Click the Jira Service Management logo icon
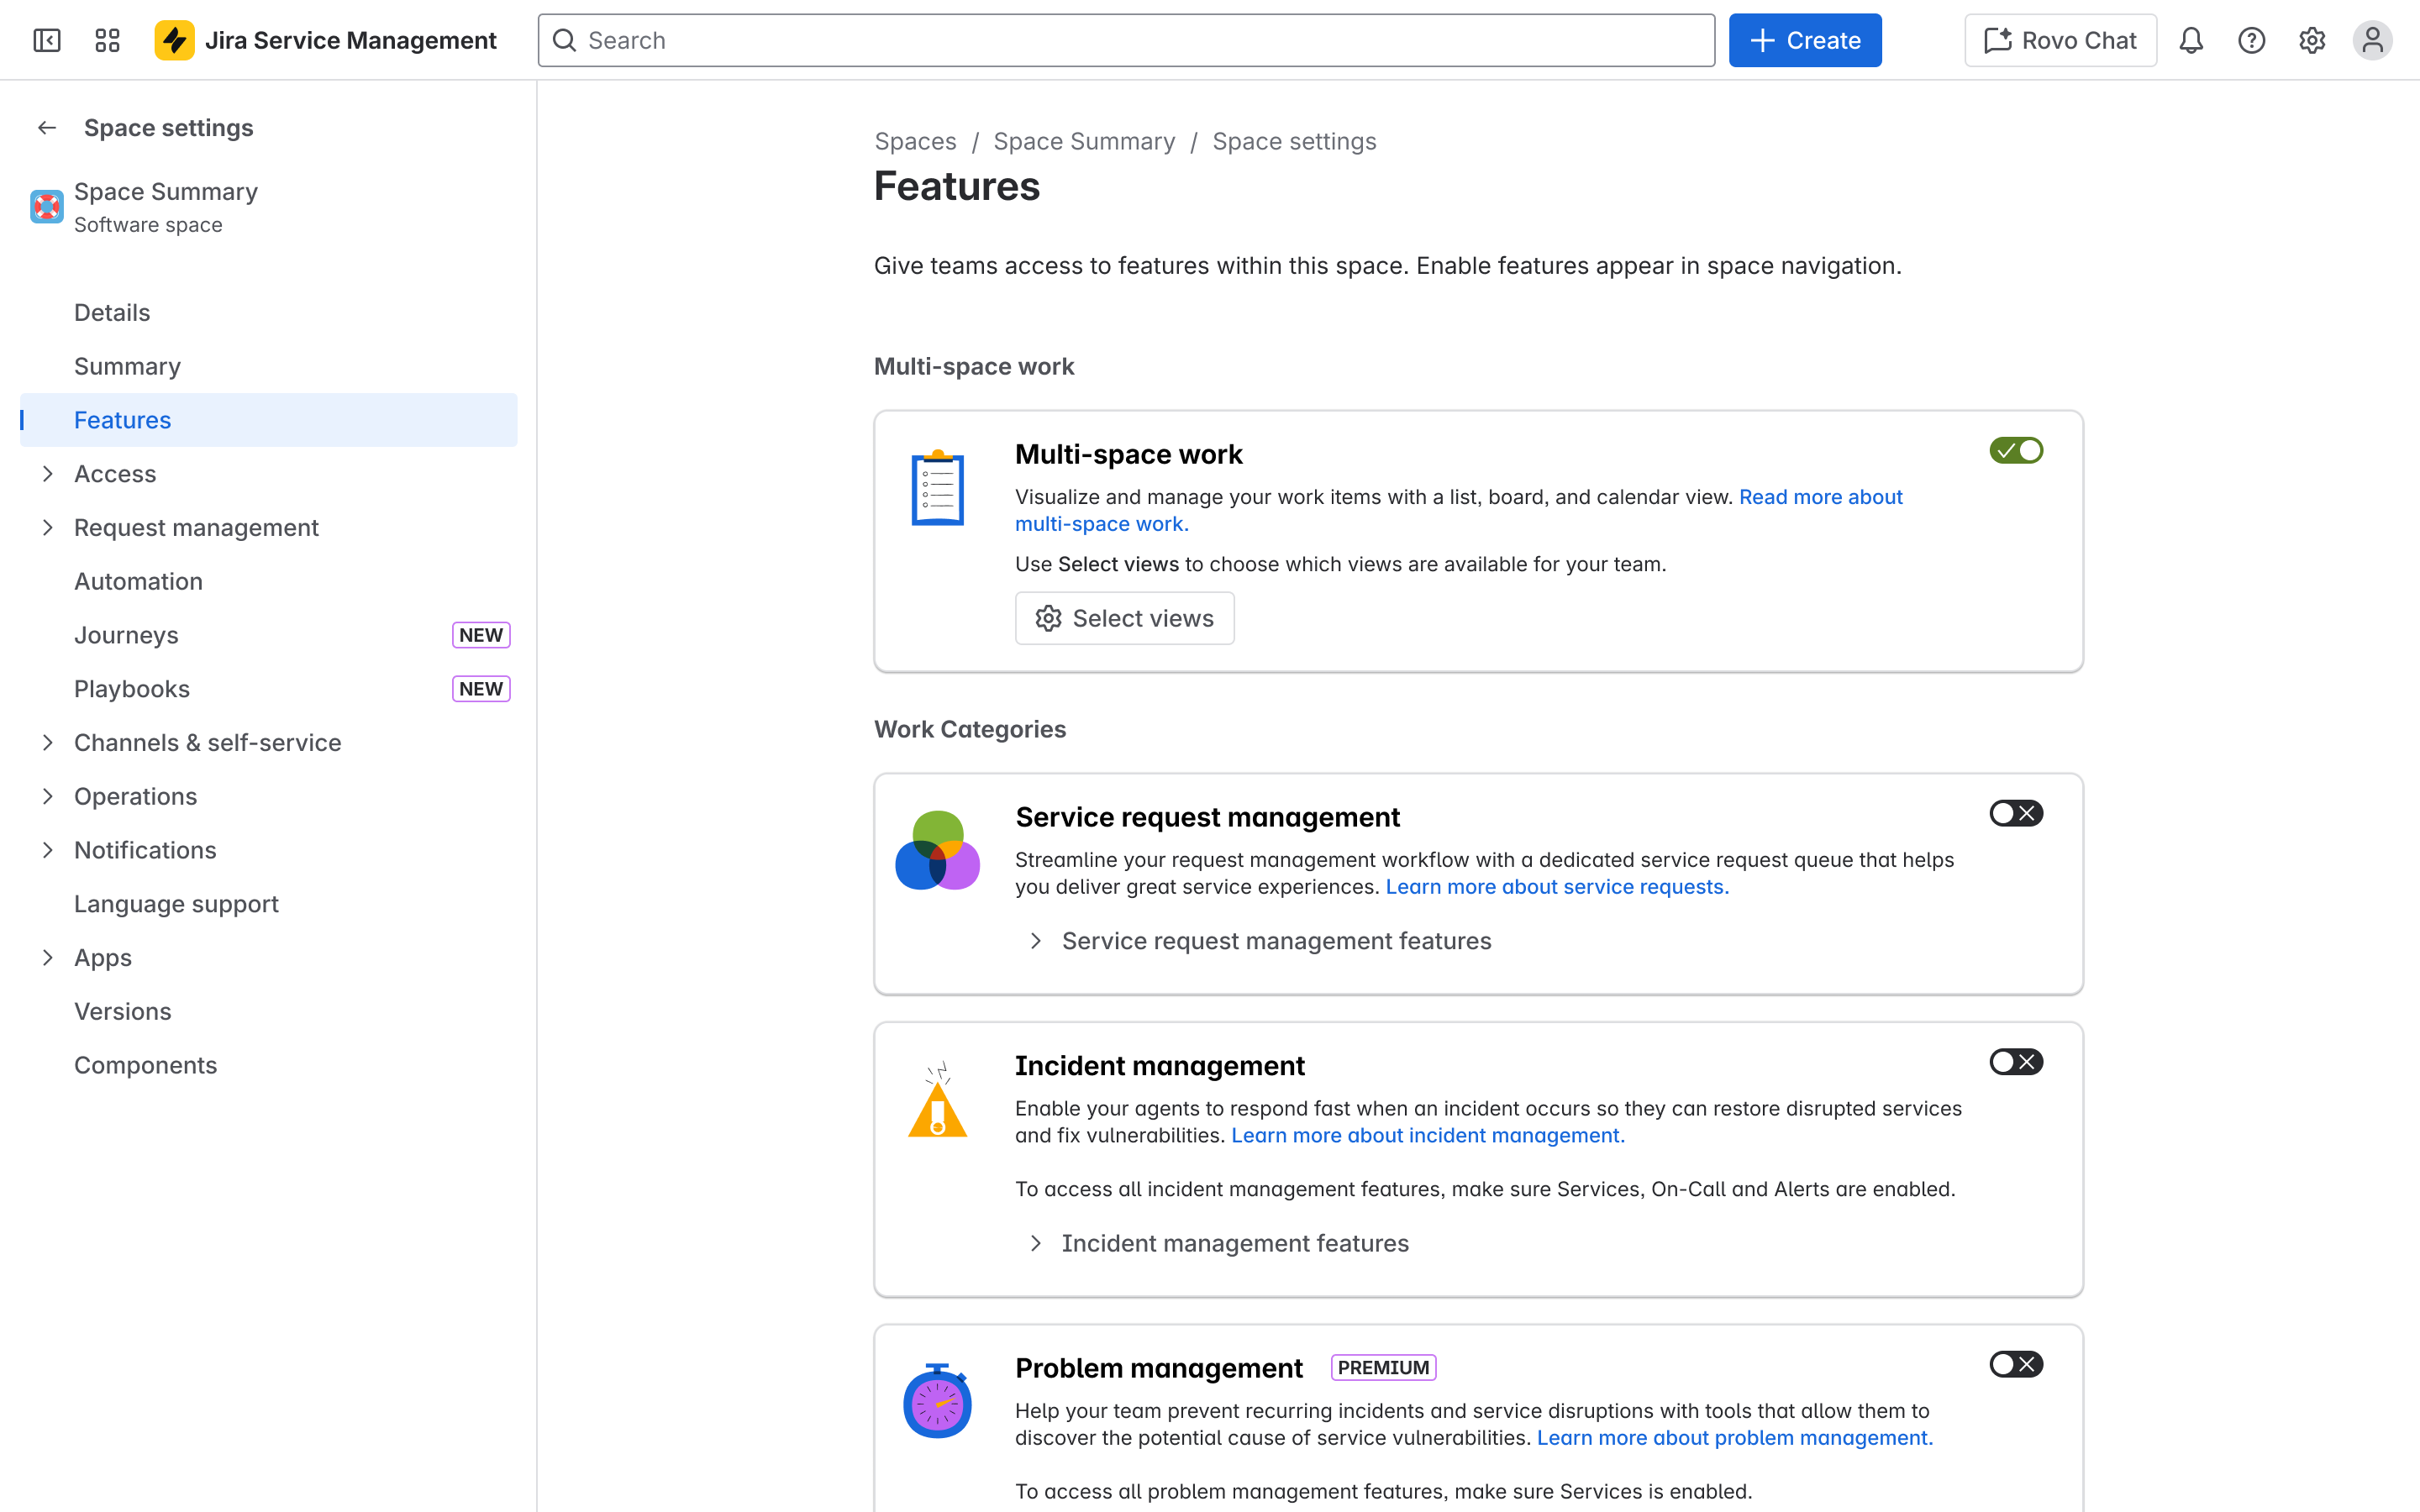2420x1512 pixels. point(174,40)
